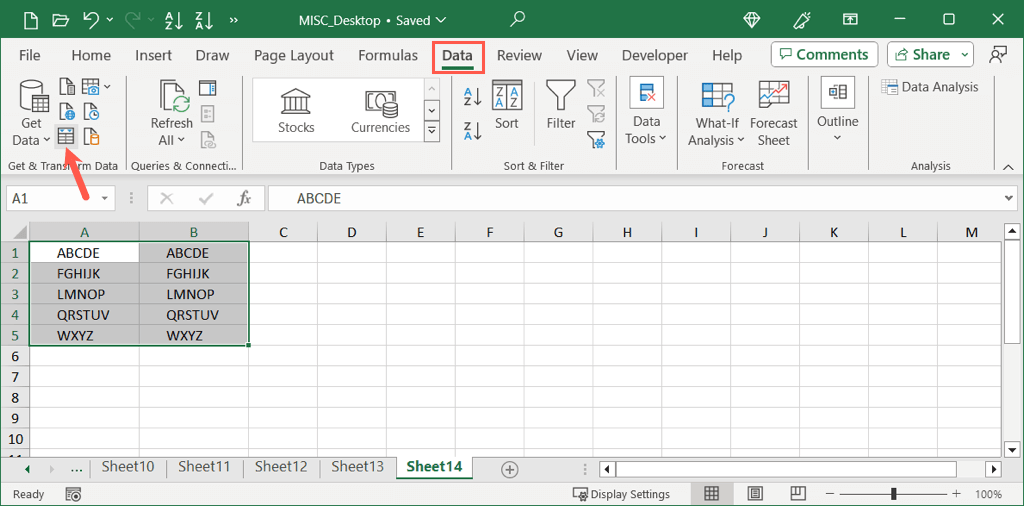The width and height of the screenshot is (1024, 506).
Task: Open custom Sort dialog
Action: 507,106
